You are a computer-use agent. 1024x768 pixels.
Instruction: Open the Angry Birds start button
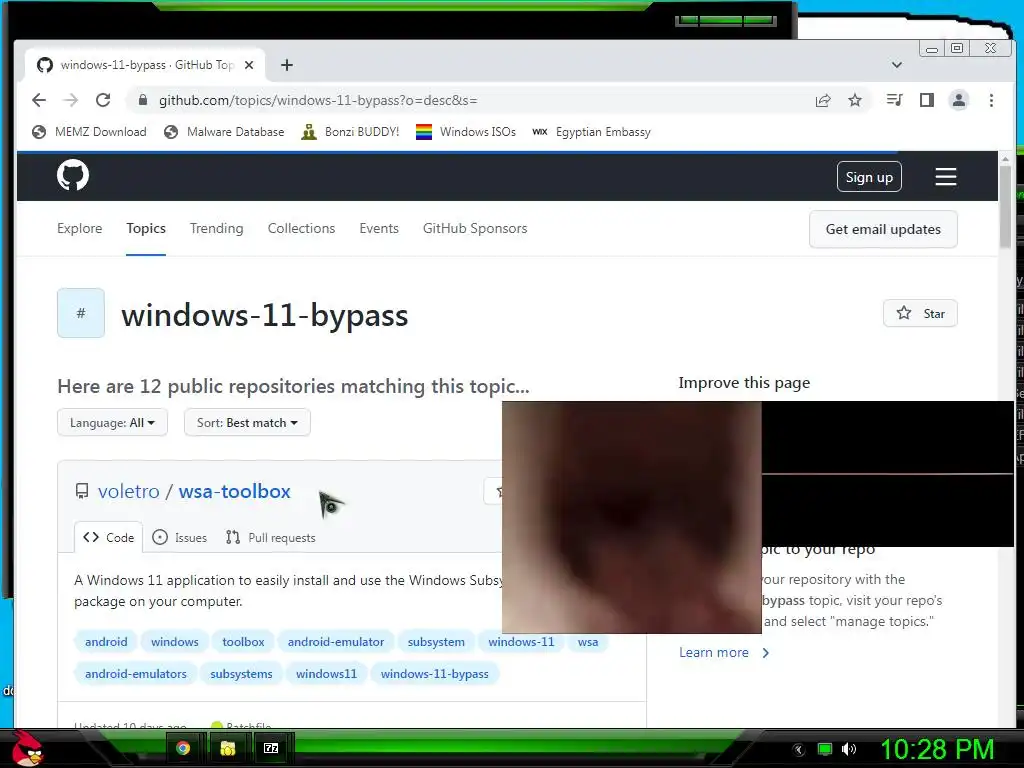27,748
